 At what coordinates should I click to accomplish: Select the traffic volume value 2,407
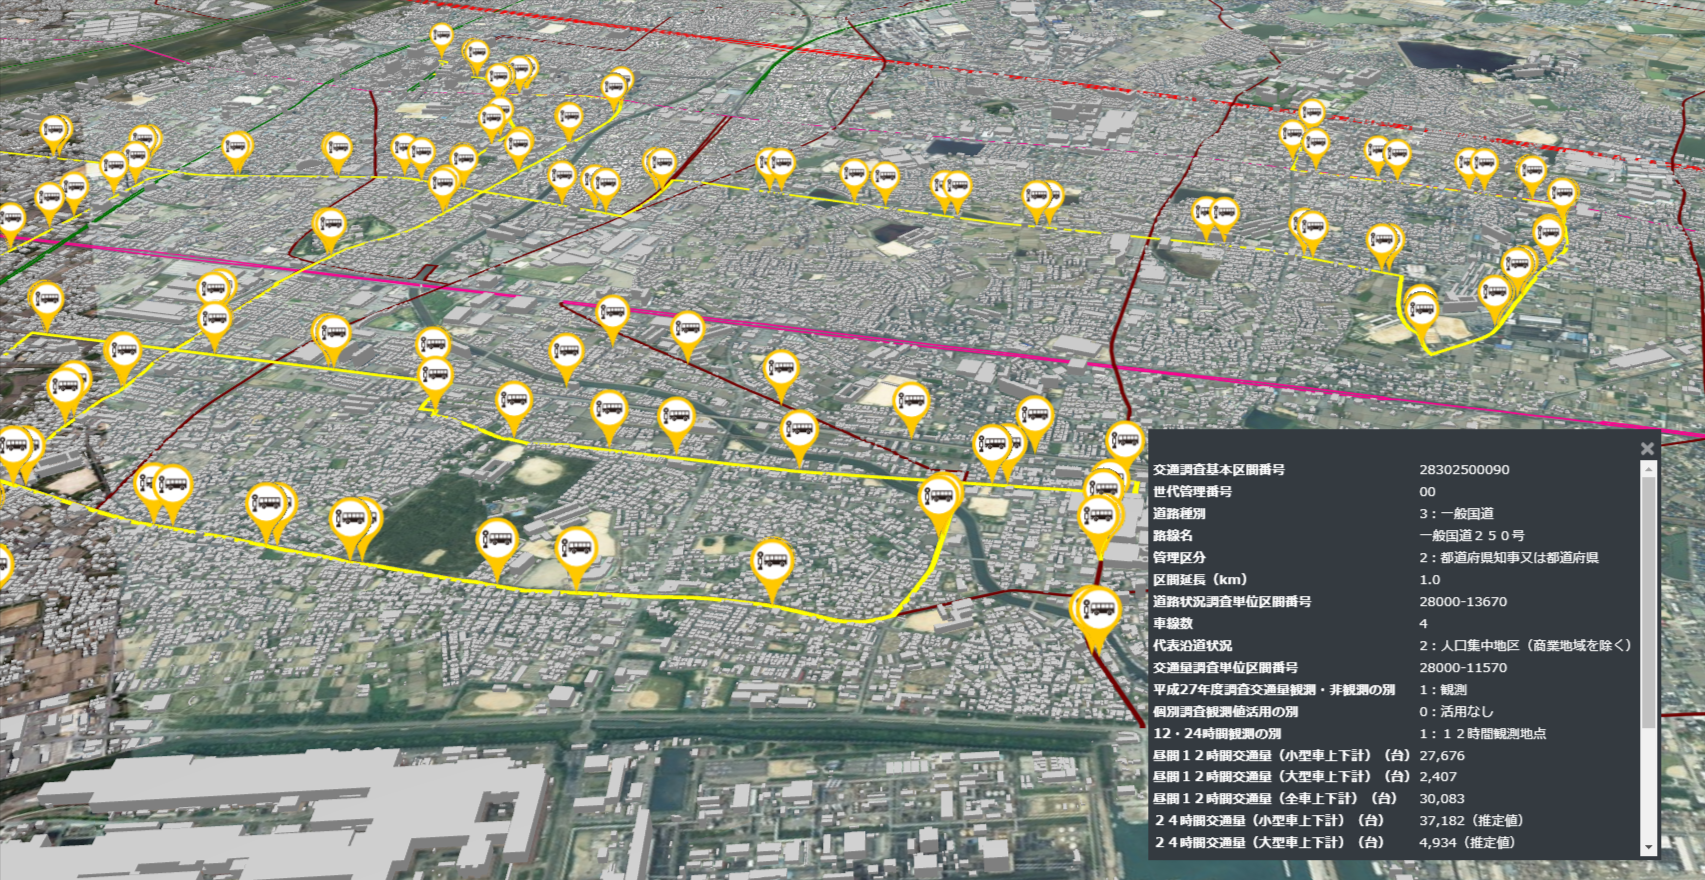coord(1438,776)
